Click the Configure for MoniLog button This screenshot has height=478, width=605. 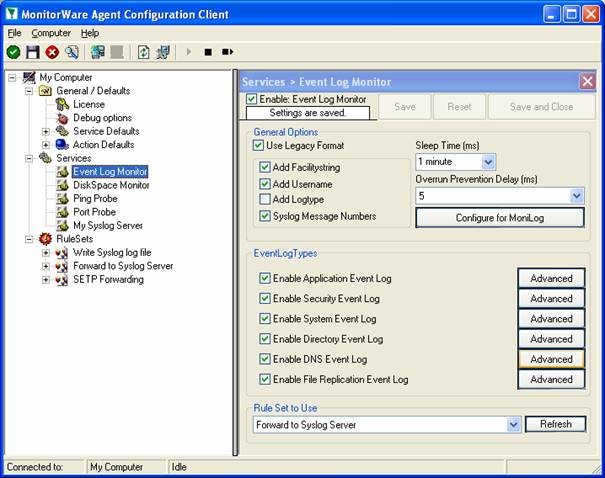click(x=499, y=217)
